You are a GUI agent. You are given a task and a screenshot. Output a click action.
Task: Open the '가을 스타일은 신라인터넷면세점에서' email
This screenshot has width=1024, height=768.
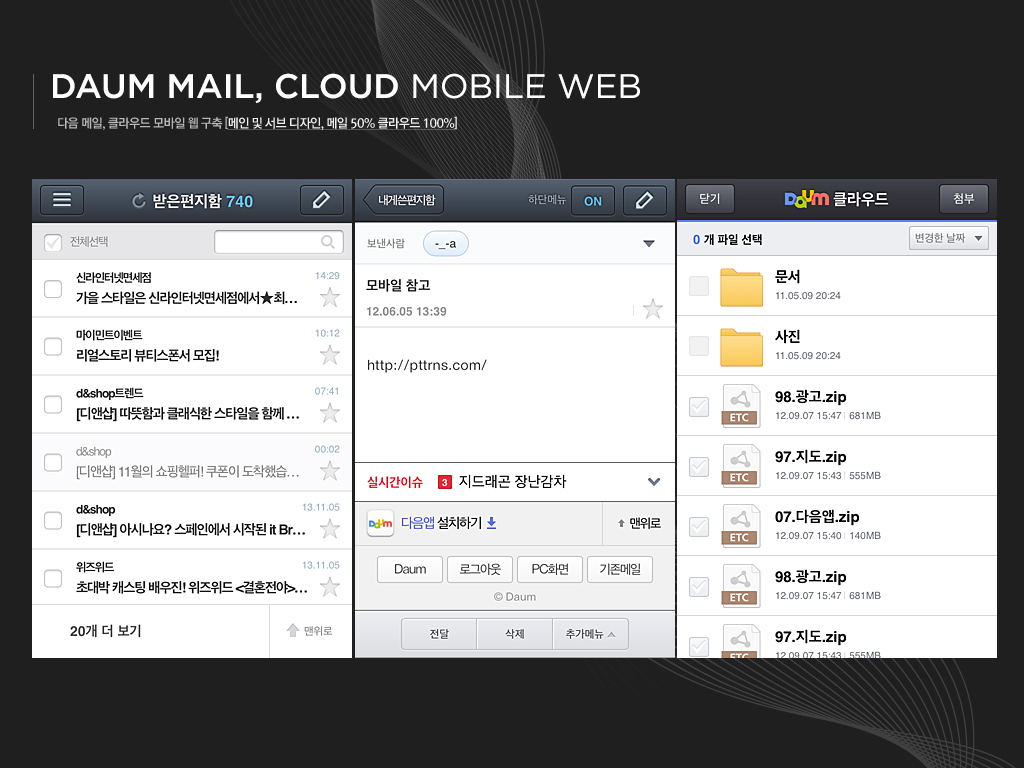pos(187,298)
